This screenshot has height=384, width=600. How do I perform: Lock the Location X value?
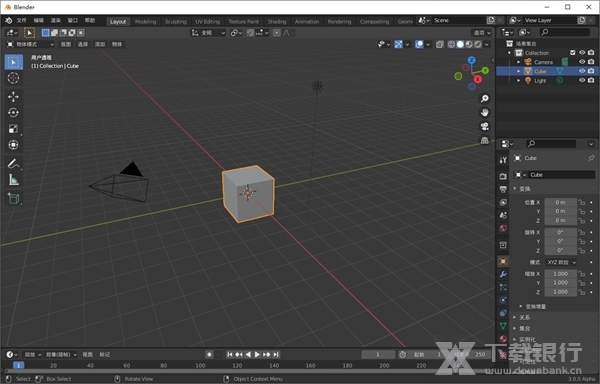click(582, 202)
